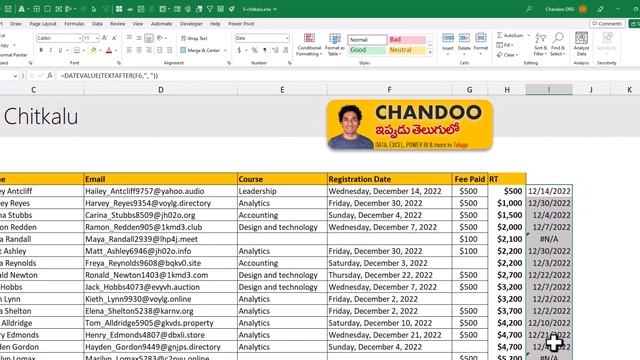Image resolution: width=640 pixels, height=360 pixels.
Task: Decrease indent in Alignment group
Action: (x=159, y=50)
